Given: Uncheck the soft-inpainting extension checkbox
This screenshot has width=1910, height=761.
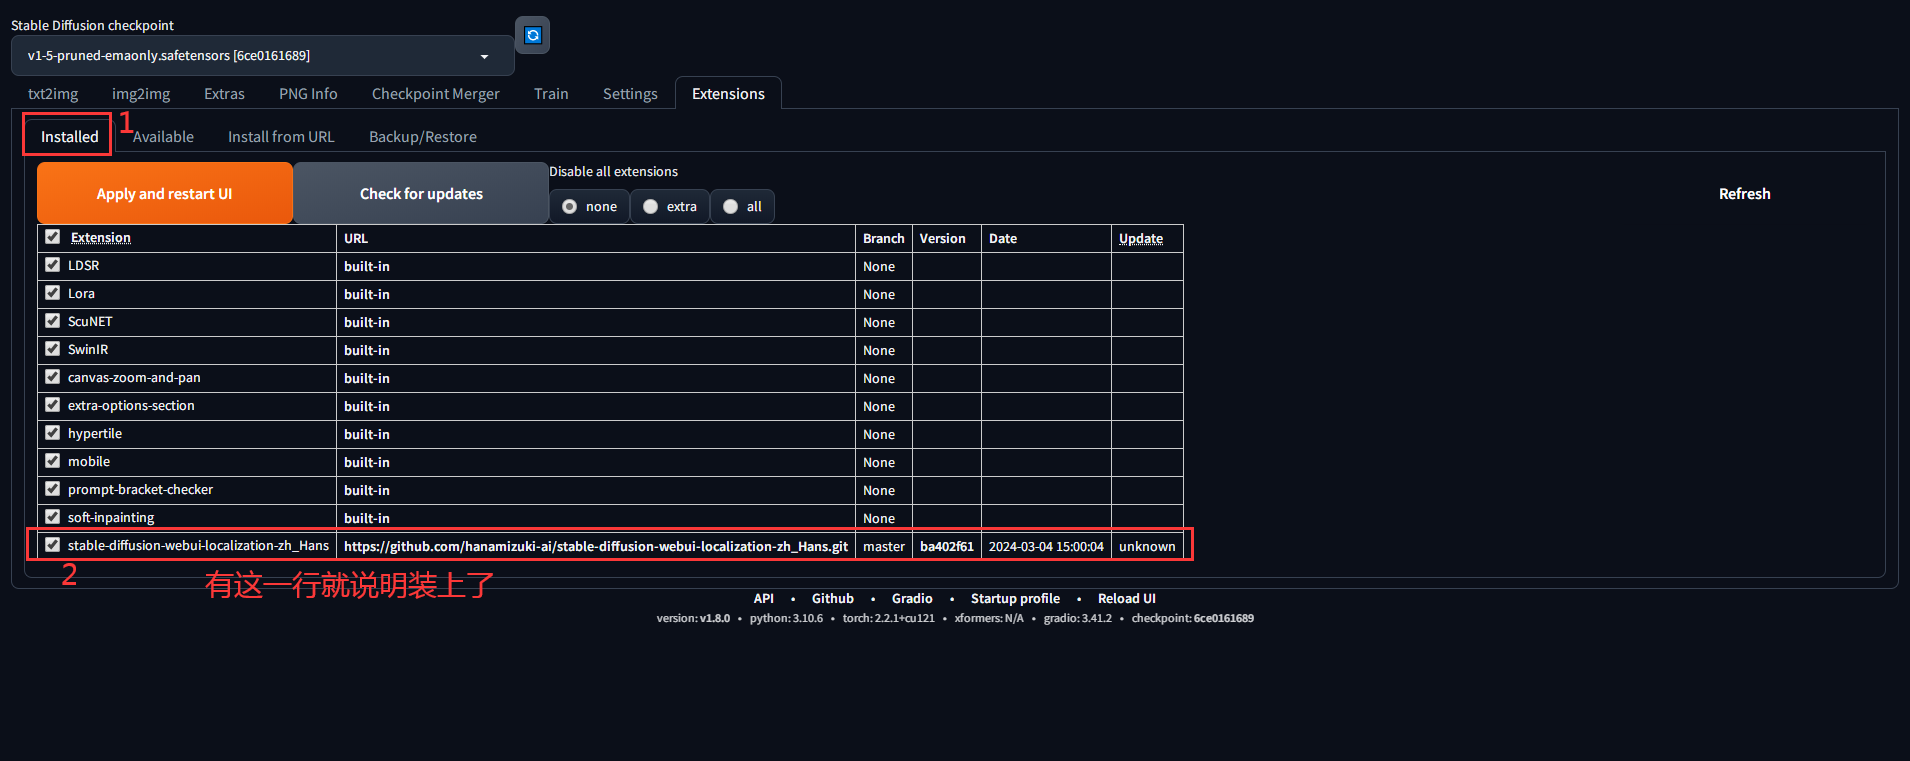Looking at the screenshot, I should (53, 517).
